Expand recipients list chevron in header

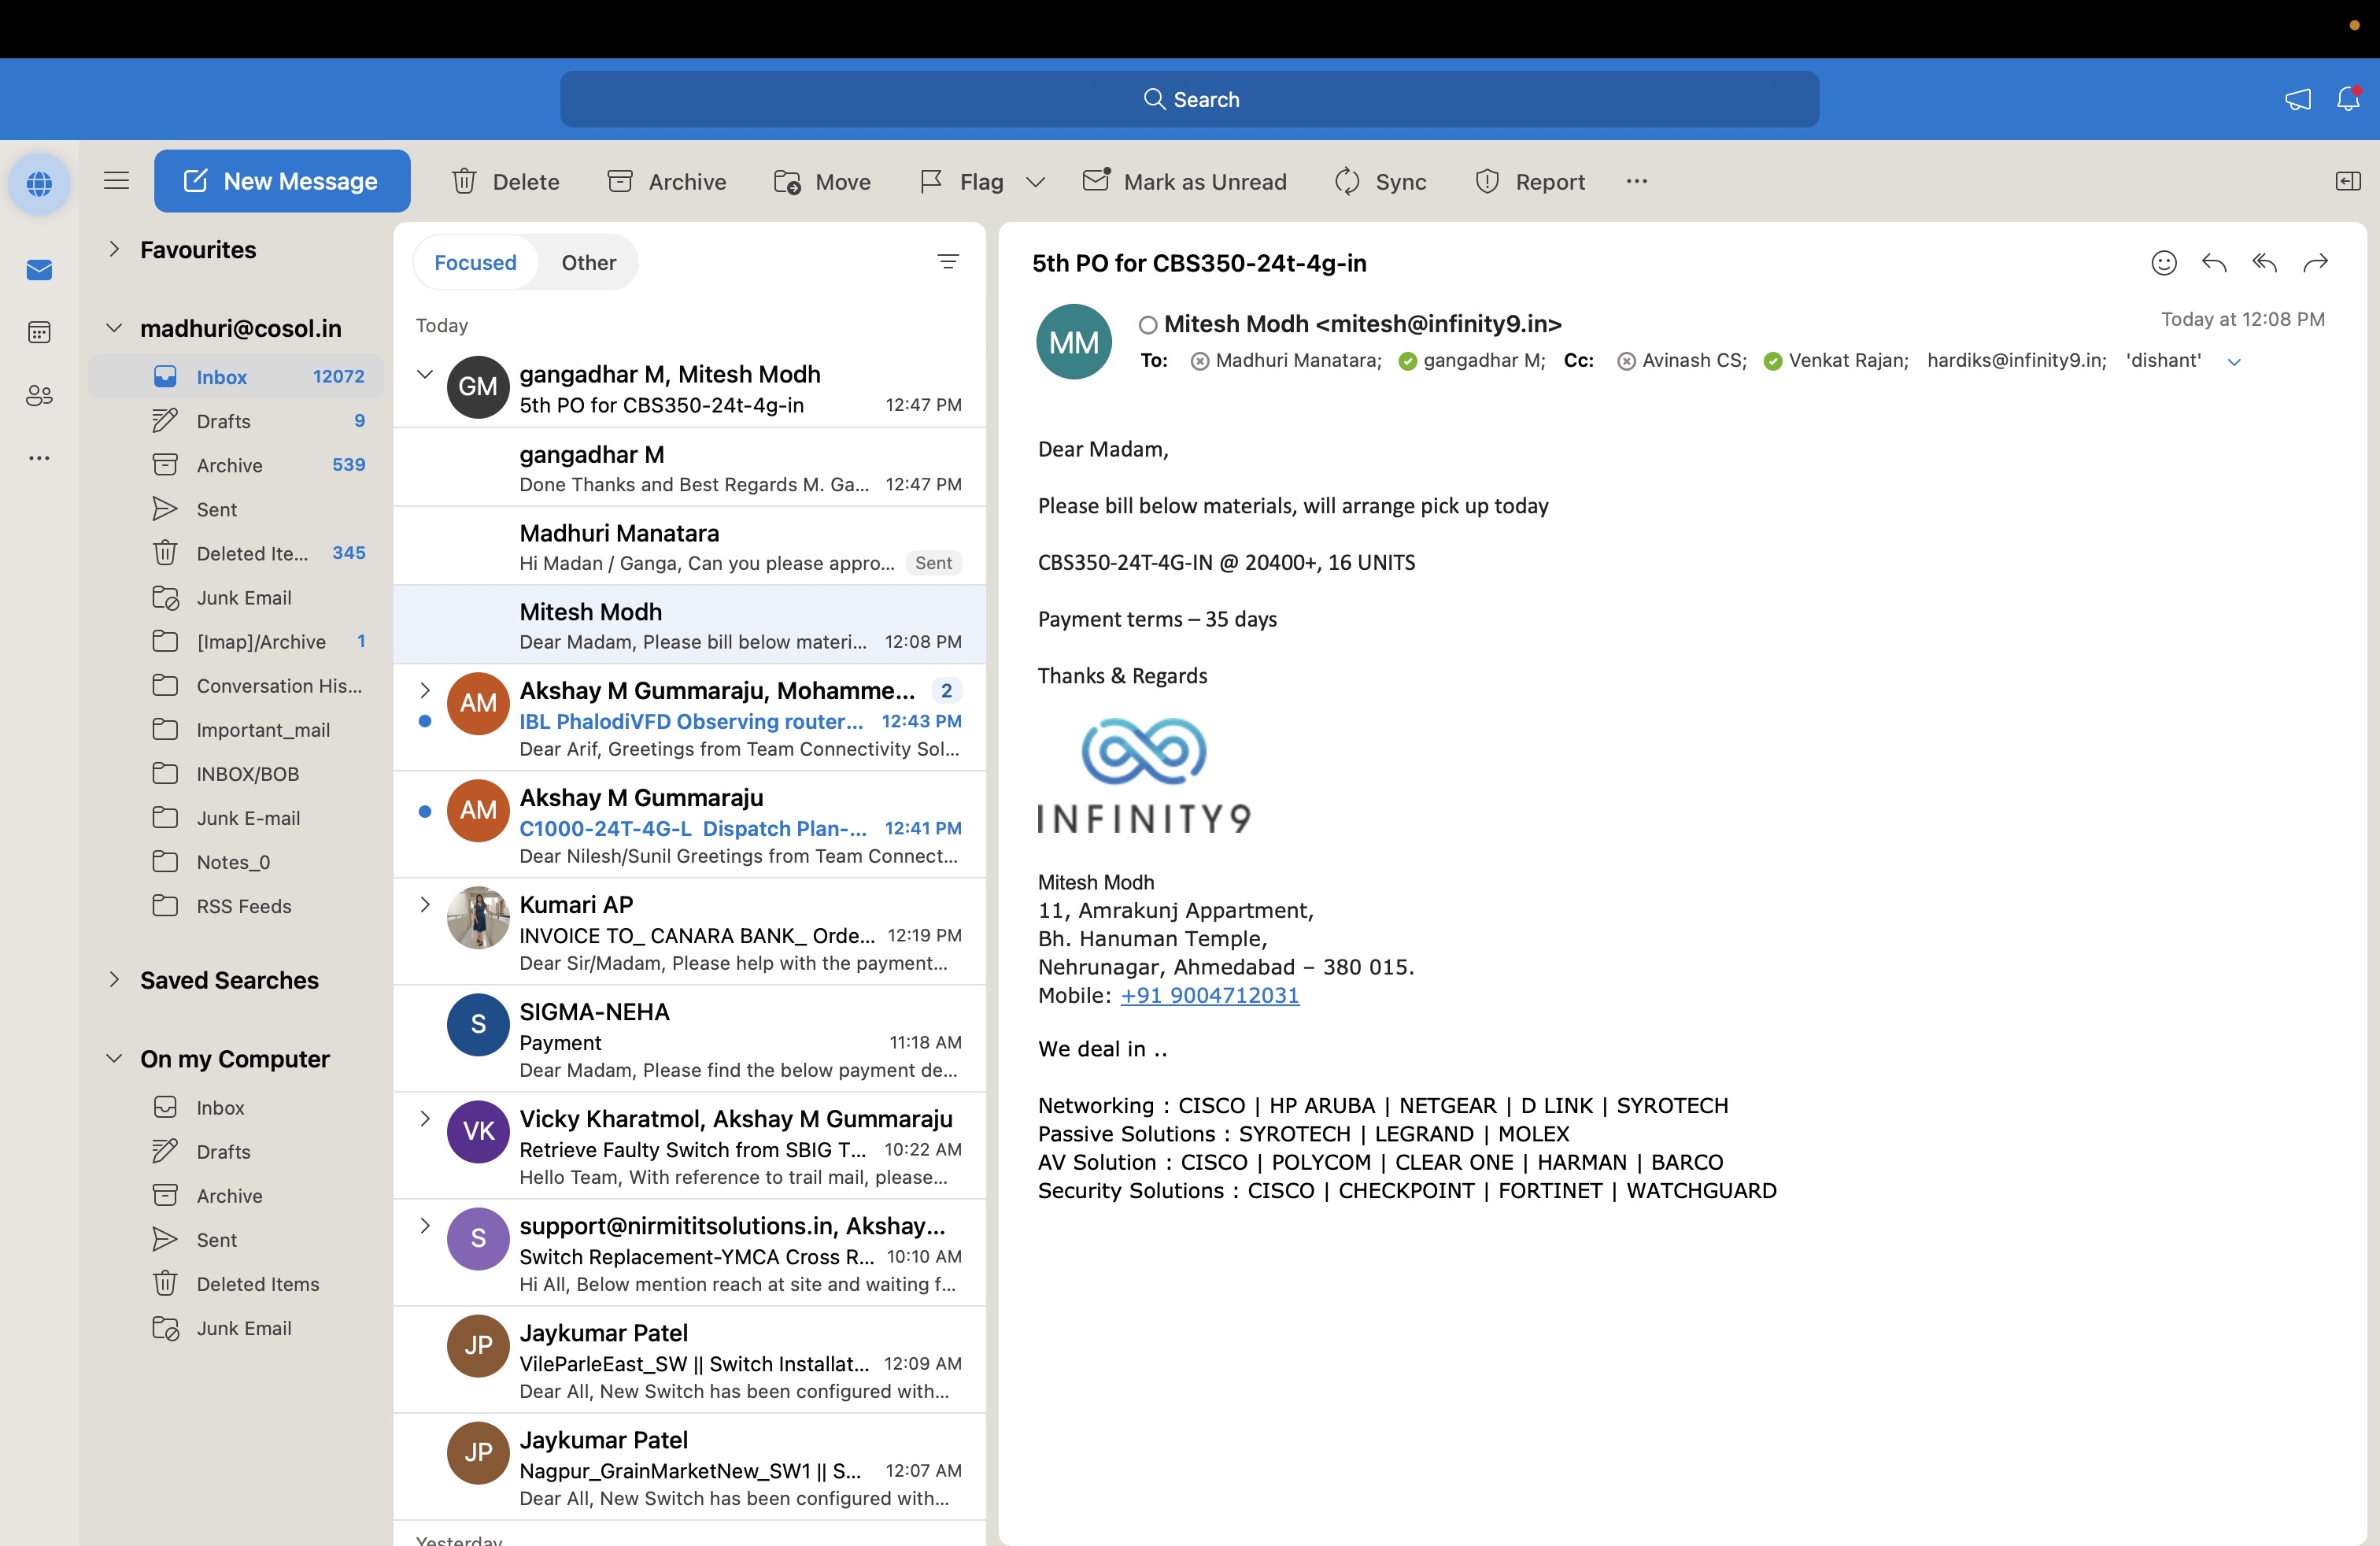2234,362
